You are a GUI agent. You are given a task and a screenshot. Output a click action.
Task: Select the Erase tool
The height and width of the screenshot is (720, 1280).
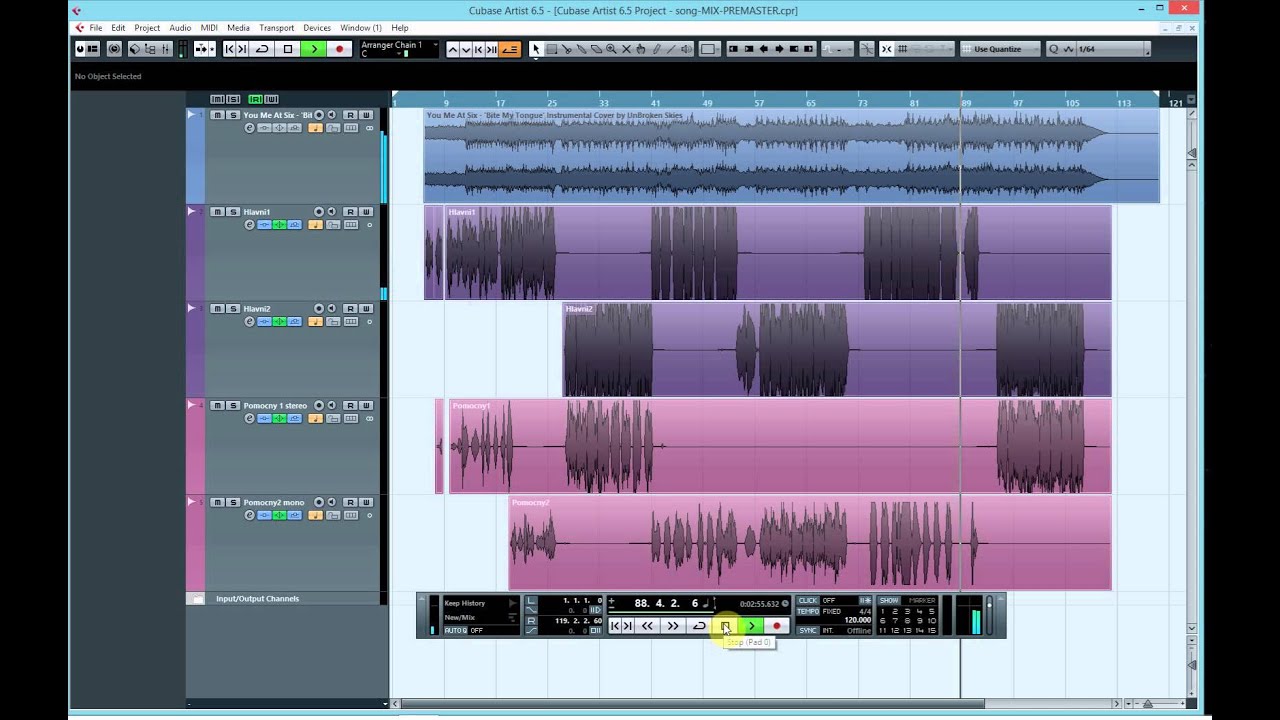point(596,49)
